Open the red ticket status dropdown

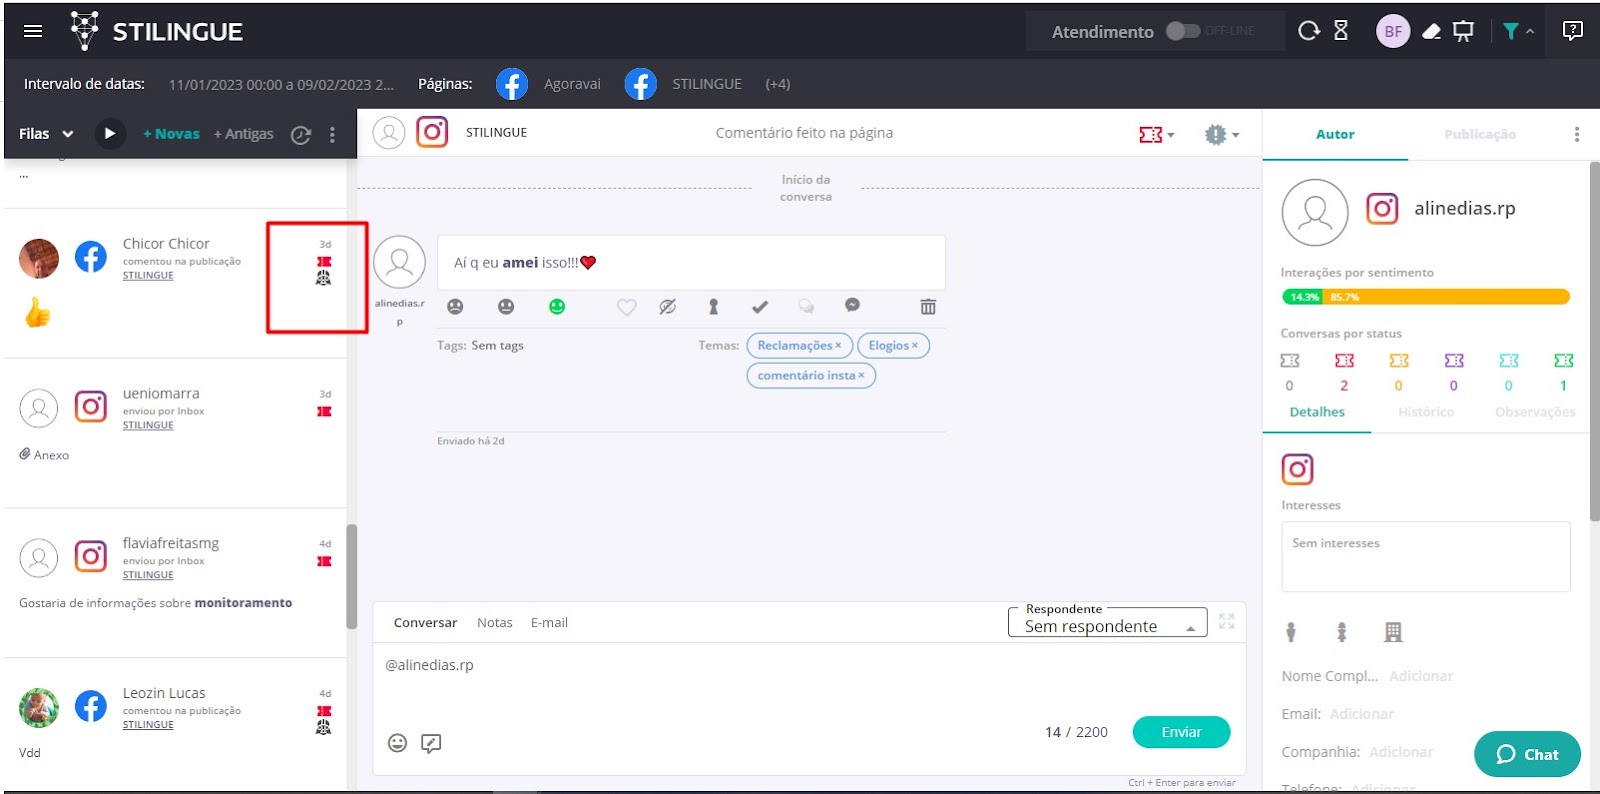tap(1156, 134)
